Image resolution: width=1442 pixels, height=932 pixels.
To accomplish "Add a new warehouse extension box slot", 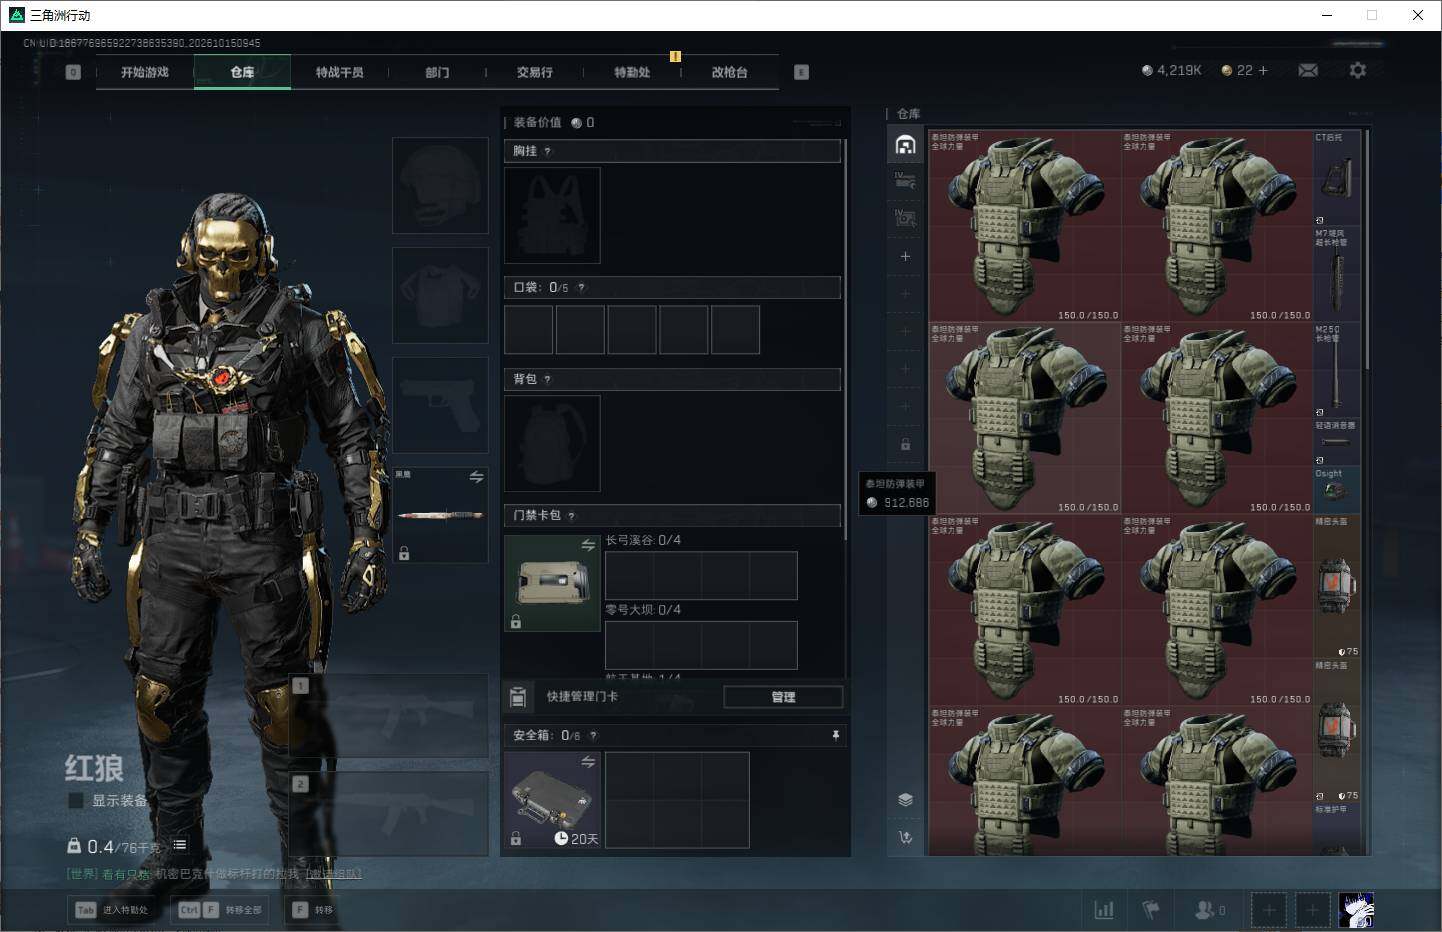I will coord(905,257).
